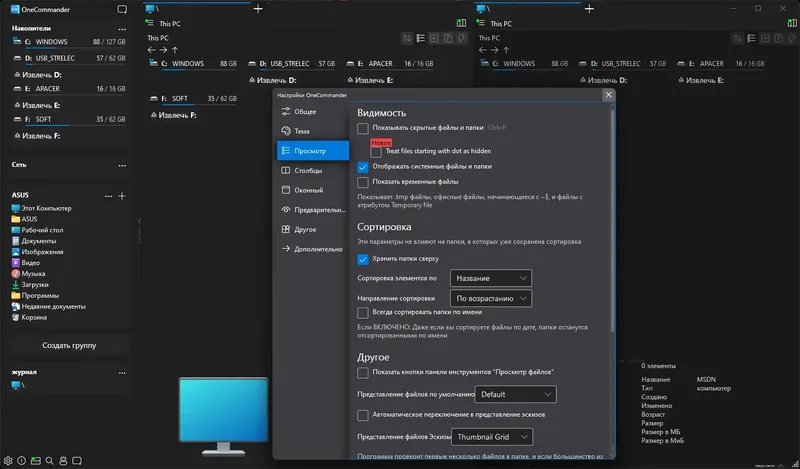Click the back arrow in left pane
Screen dimensions: 800x469
[151, 49]
